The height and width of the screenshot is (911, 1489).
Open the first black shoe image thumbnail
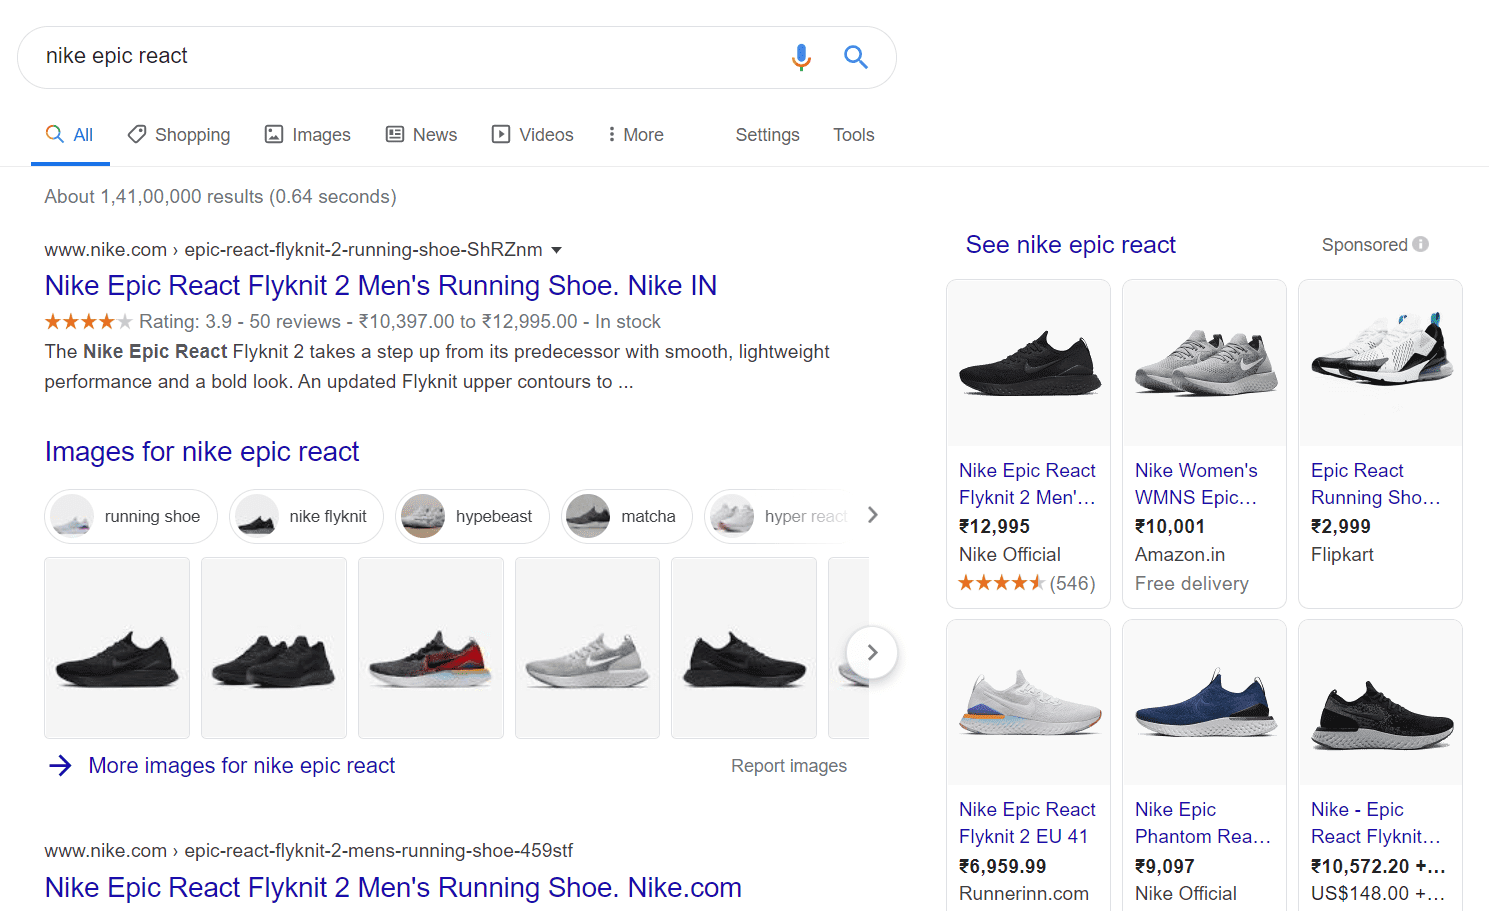point(117,648)
